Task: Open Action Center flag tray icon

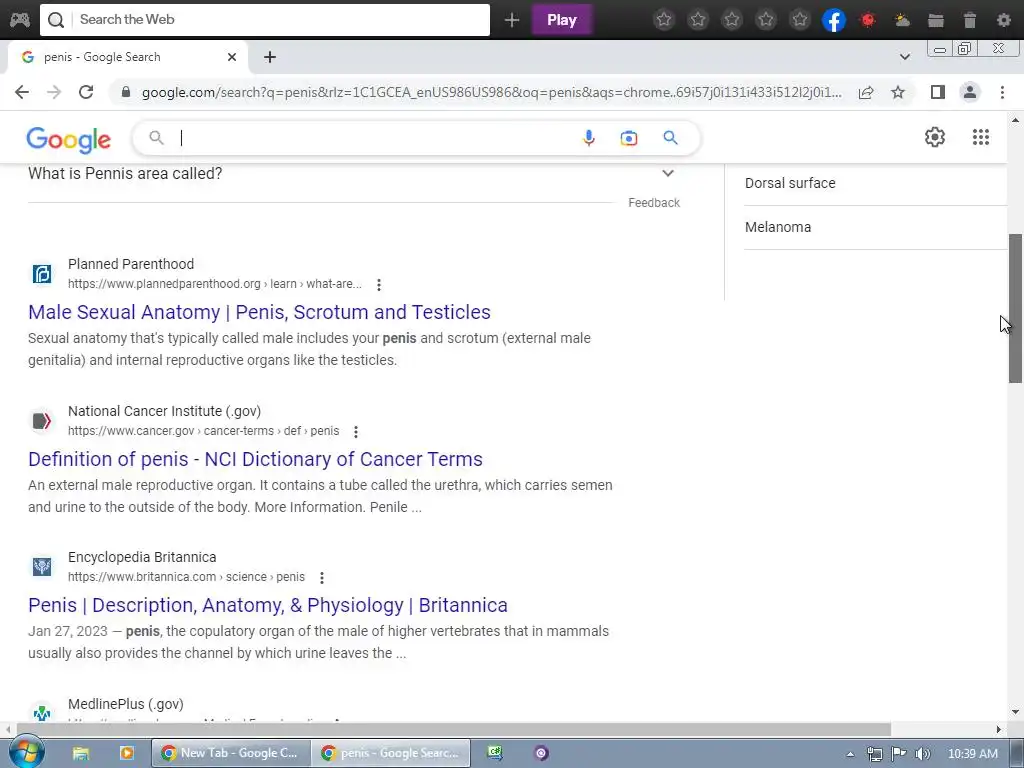Action: [899, 754]
